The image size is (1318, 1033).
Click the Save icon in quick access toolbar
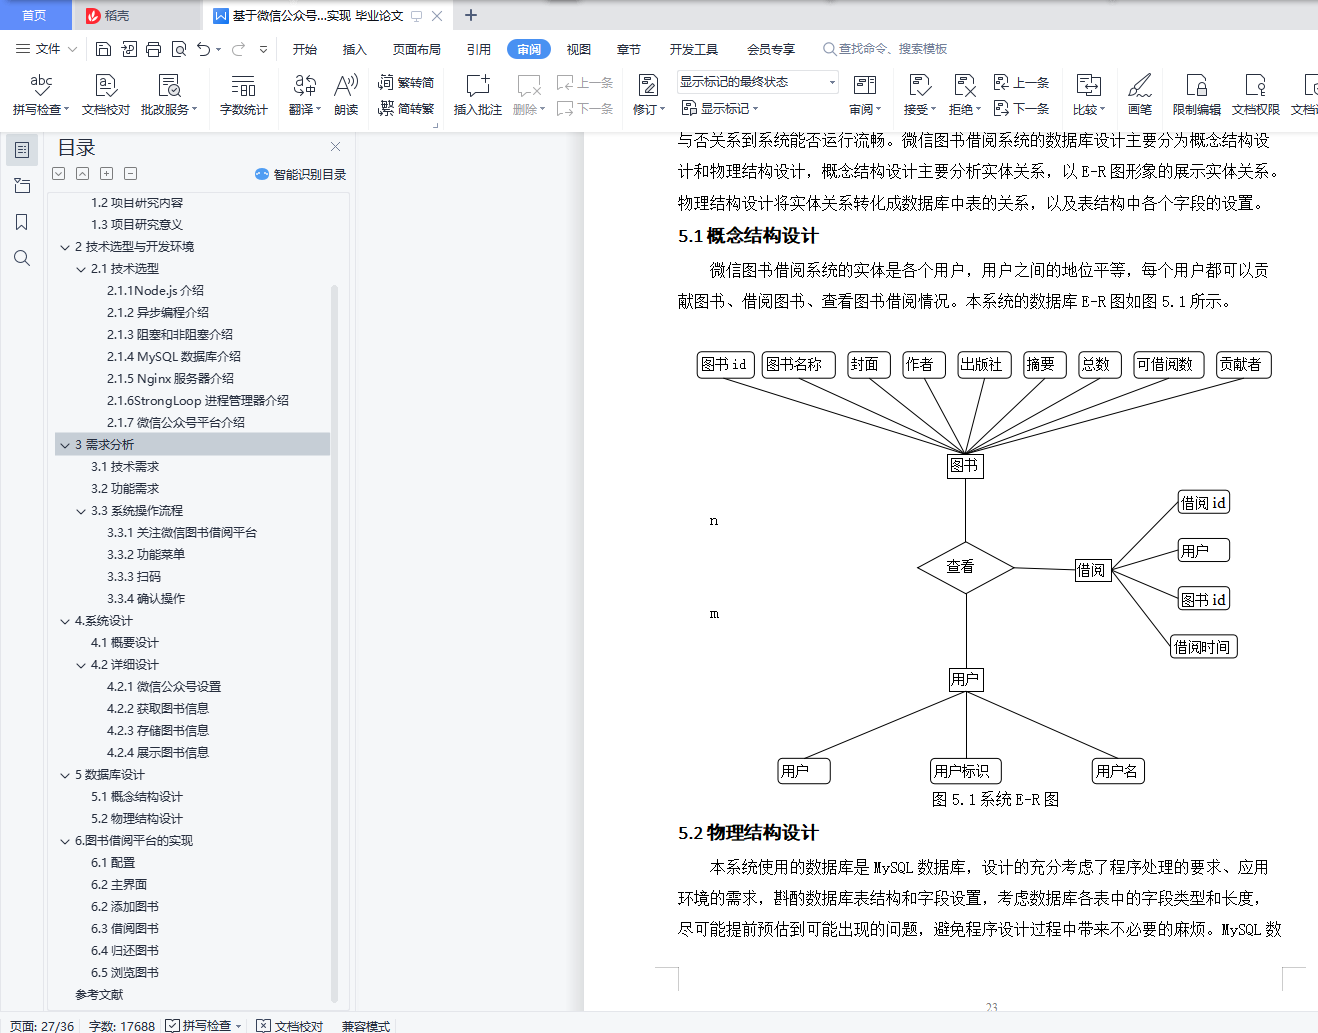pyautogui.click(x=103, y=49)
